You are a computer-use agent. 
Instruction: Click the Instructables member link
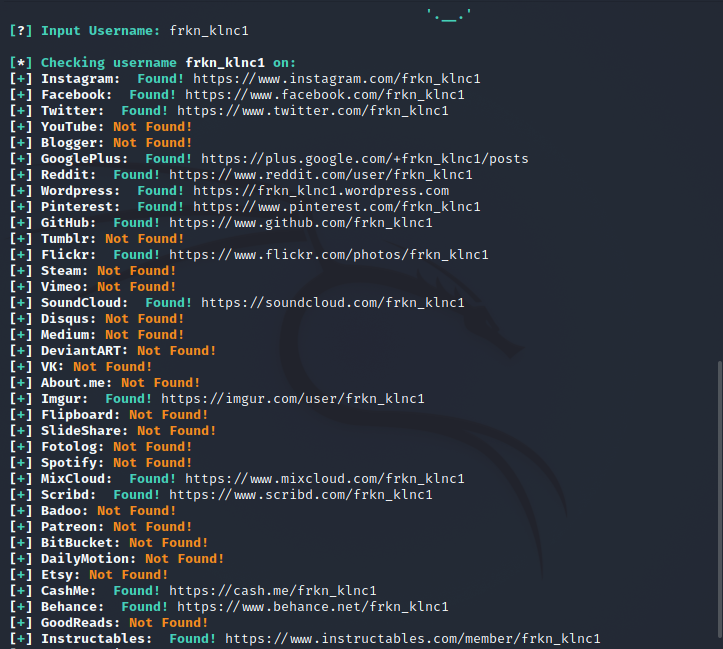click(412, 639)
